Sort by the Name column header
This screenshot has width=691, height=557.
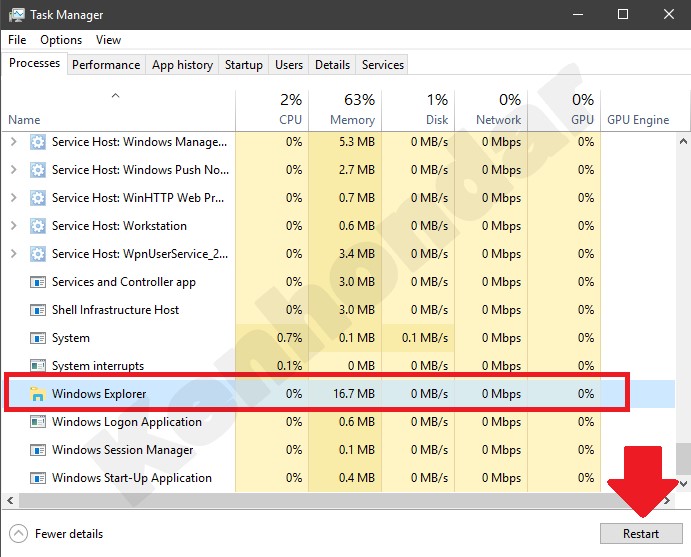118,111
